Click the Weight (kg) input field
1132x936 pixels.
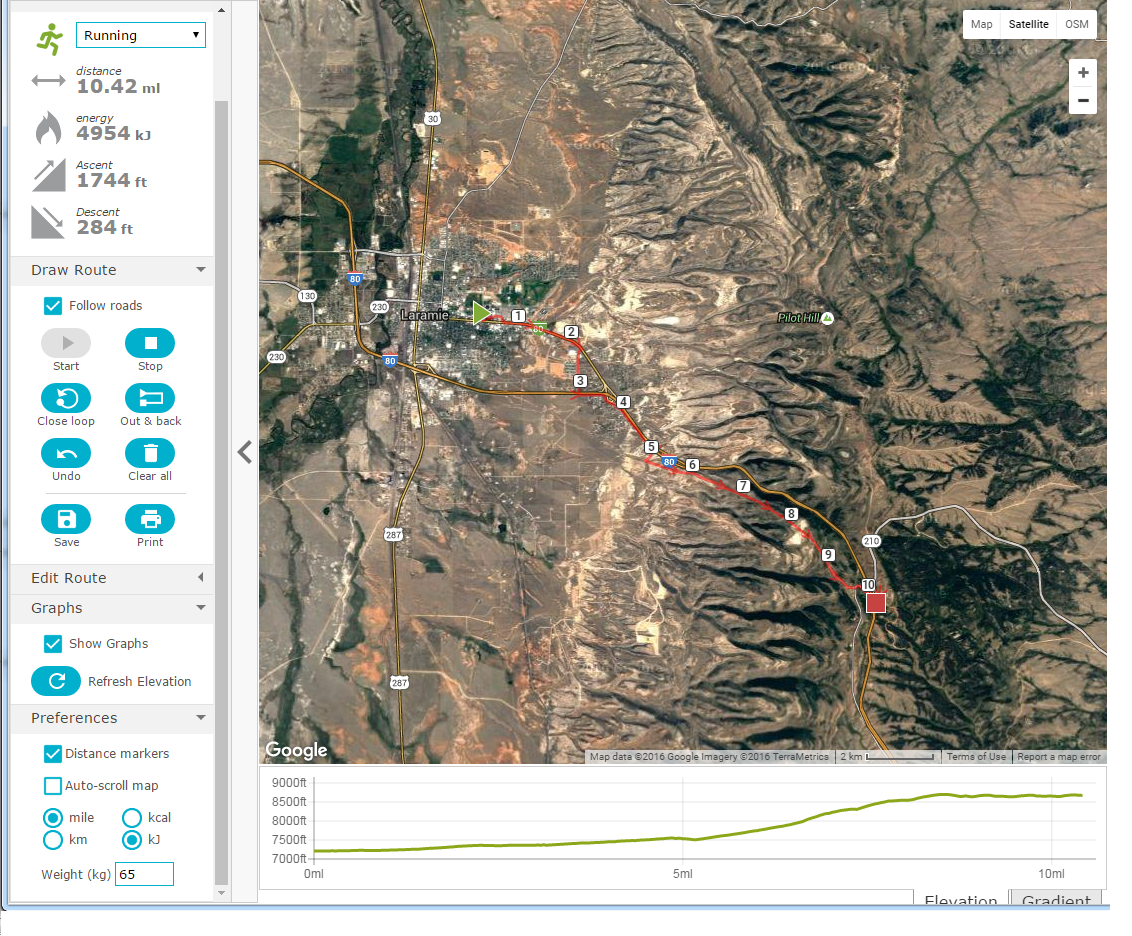[x=144, y=874]
